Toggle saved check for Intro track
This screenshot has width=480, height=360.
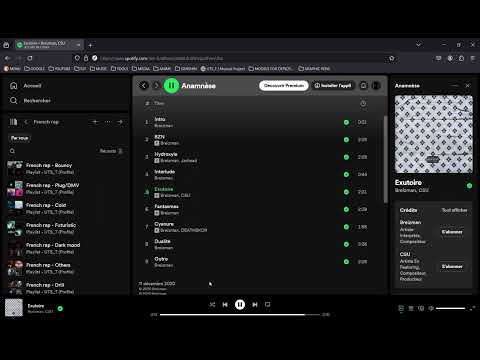346,122
